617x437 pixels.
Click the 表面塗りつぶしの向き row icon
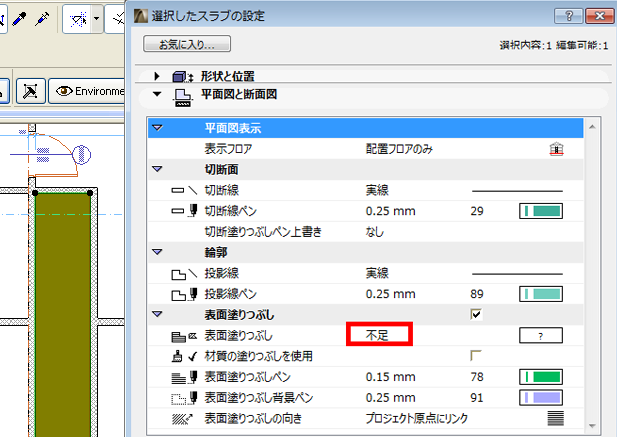tap(183, 419)
